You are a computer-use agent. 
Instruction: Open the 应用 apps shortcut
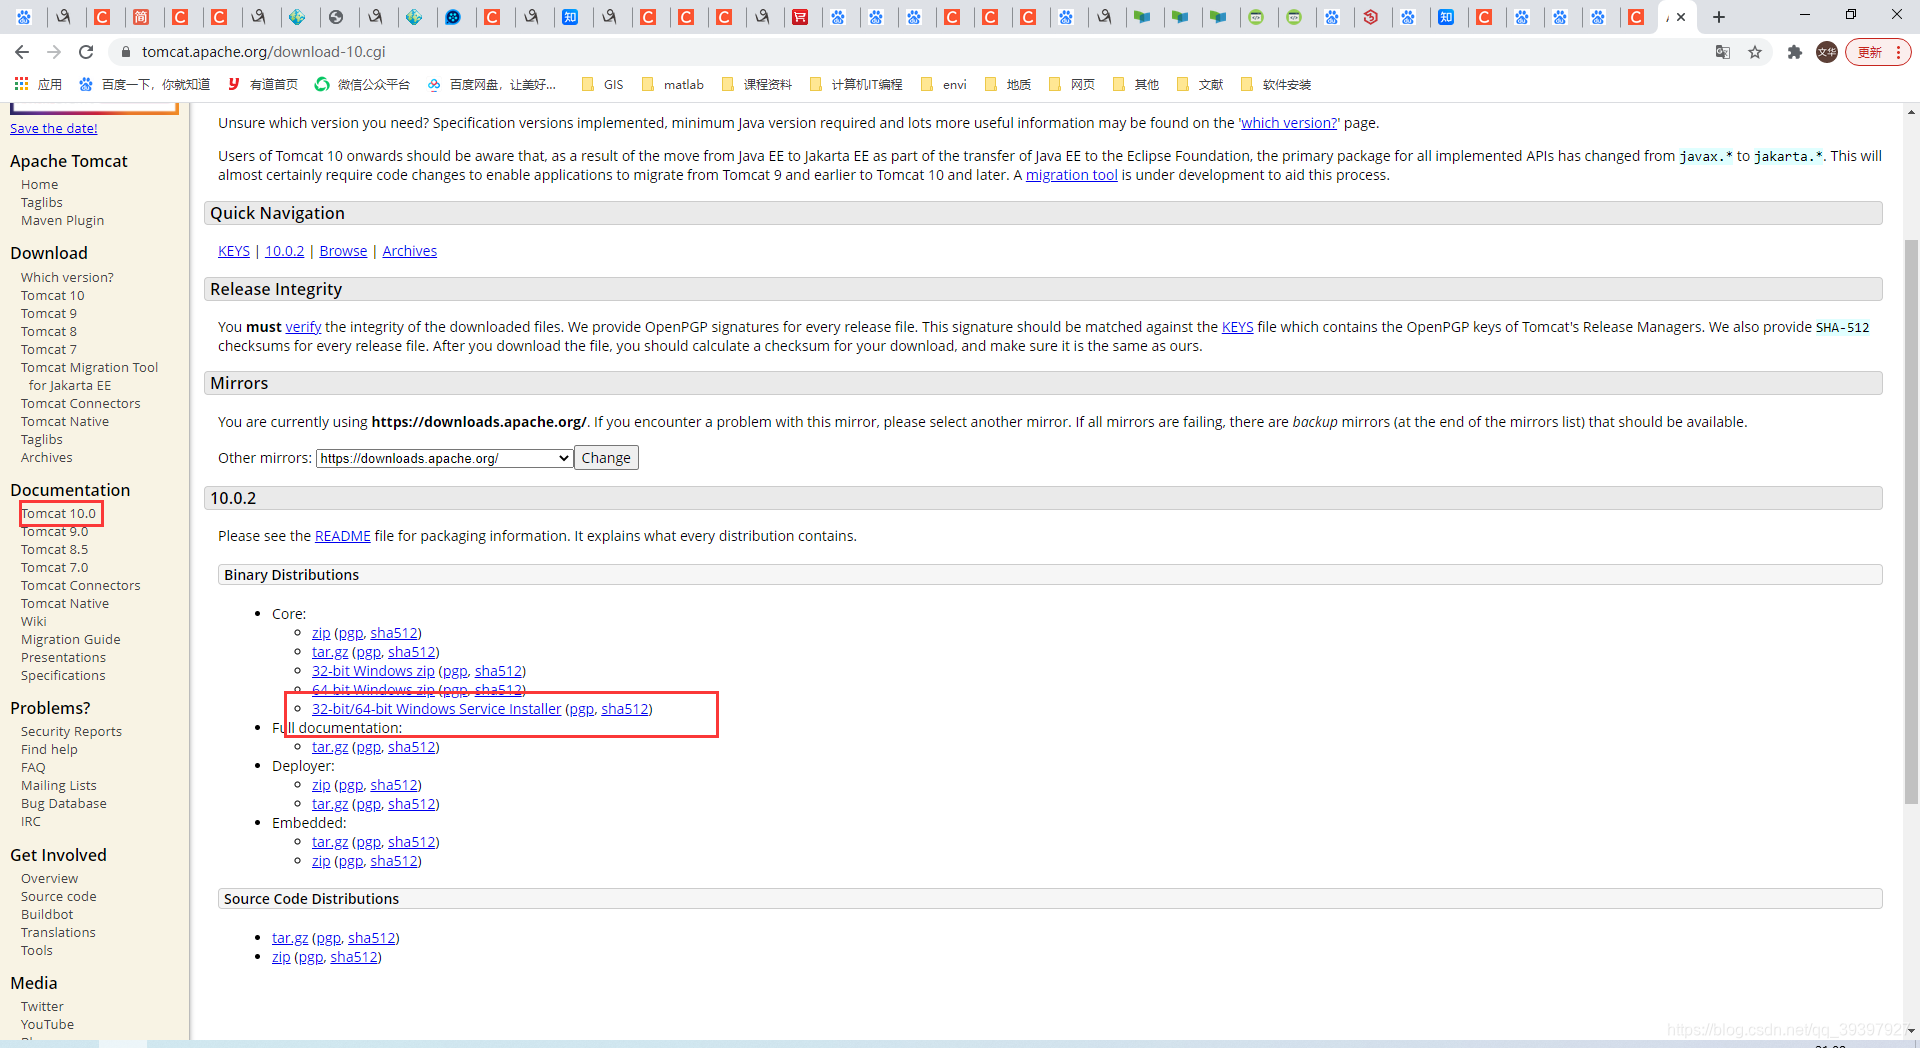[38, 84]
